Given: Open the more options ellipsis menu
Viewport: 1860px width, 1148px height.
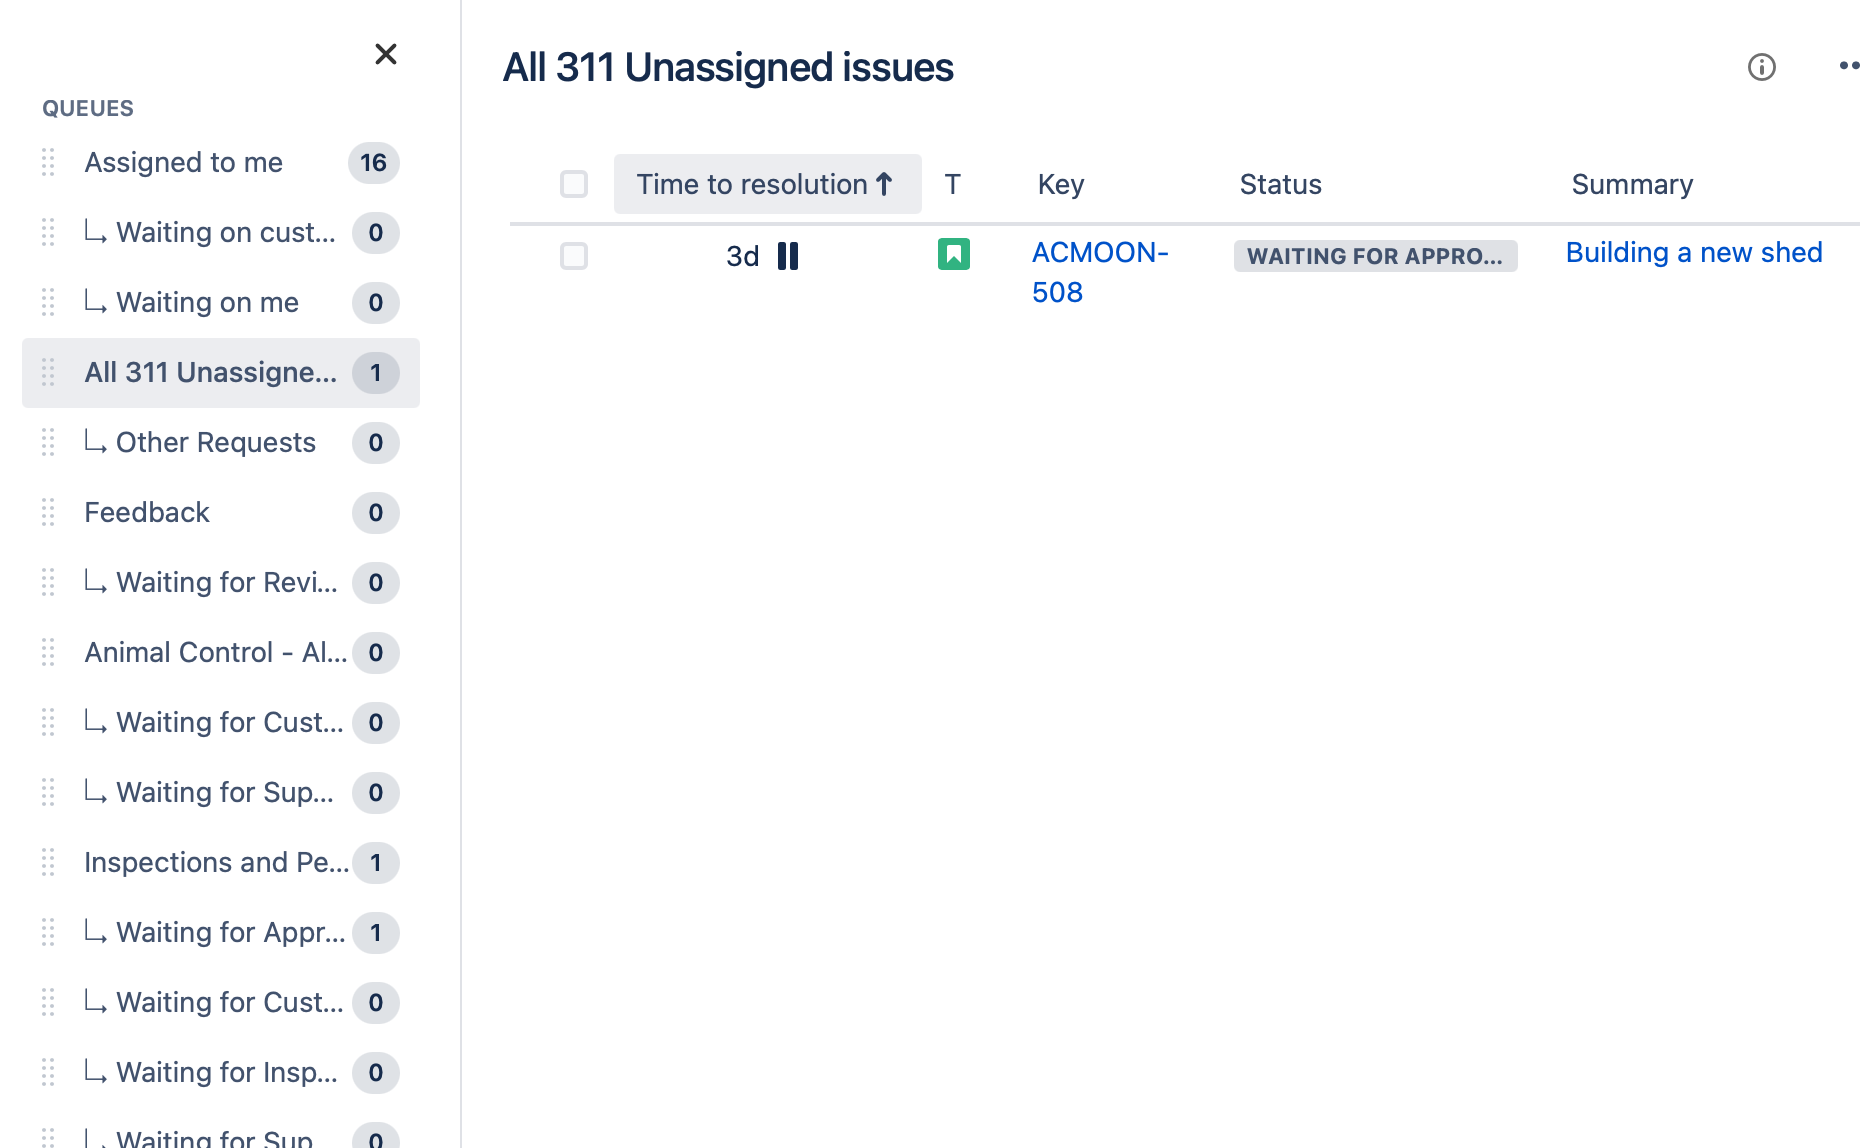Looking at the screenshot, I should [1848, 67].
